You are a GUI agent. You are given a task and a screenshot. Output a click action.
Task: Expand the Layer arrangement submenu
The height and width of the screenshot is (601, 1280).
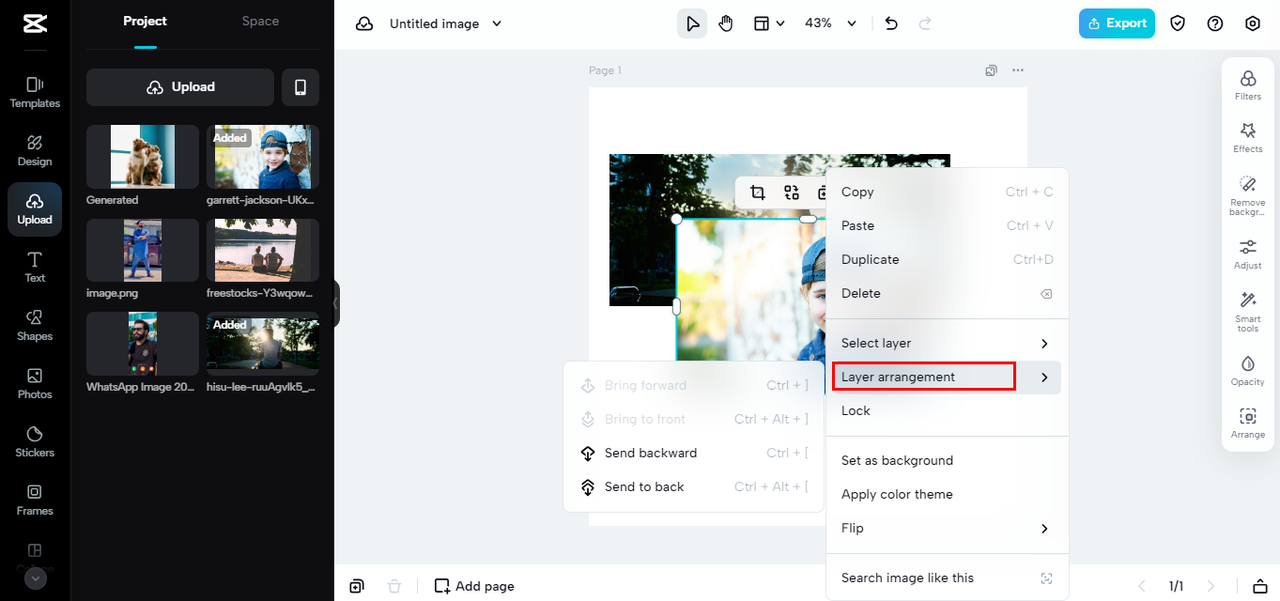[947, 377]
